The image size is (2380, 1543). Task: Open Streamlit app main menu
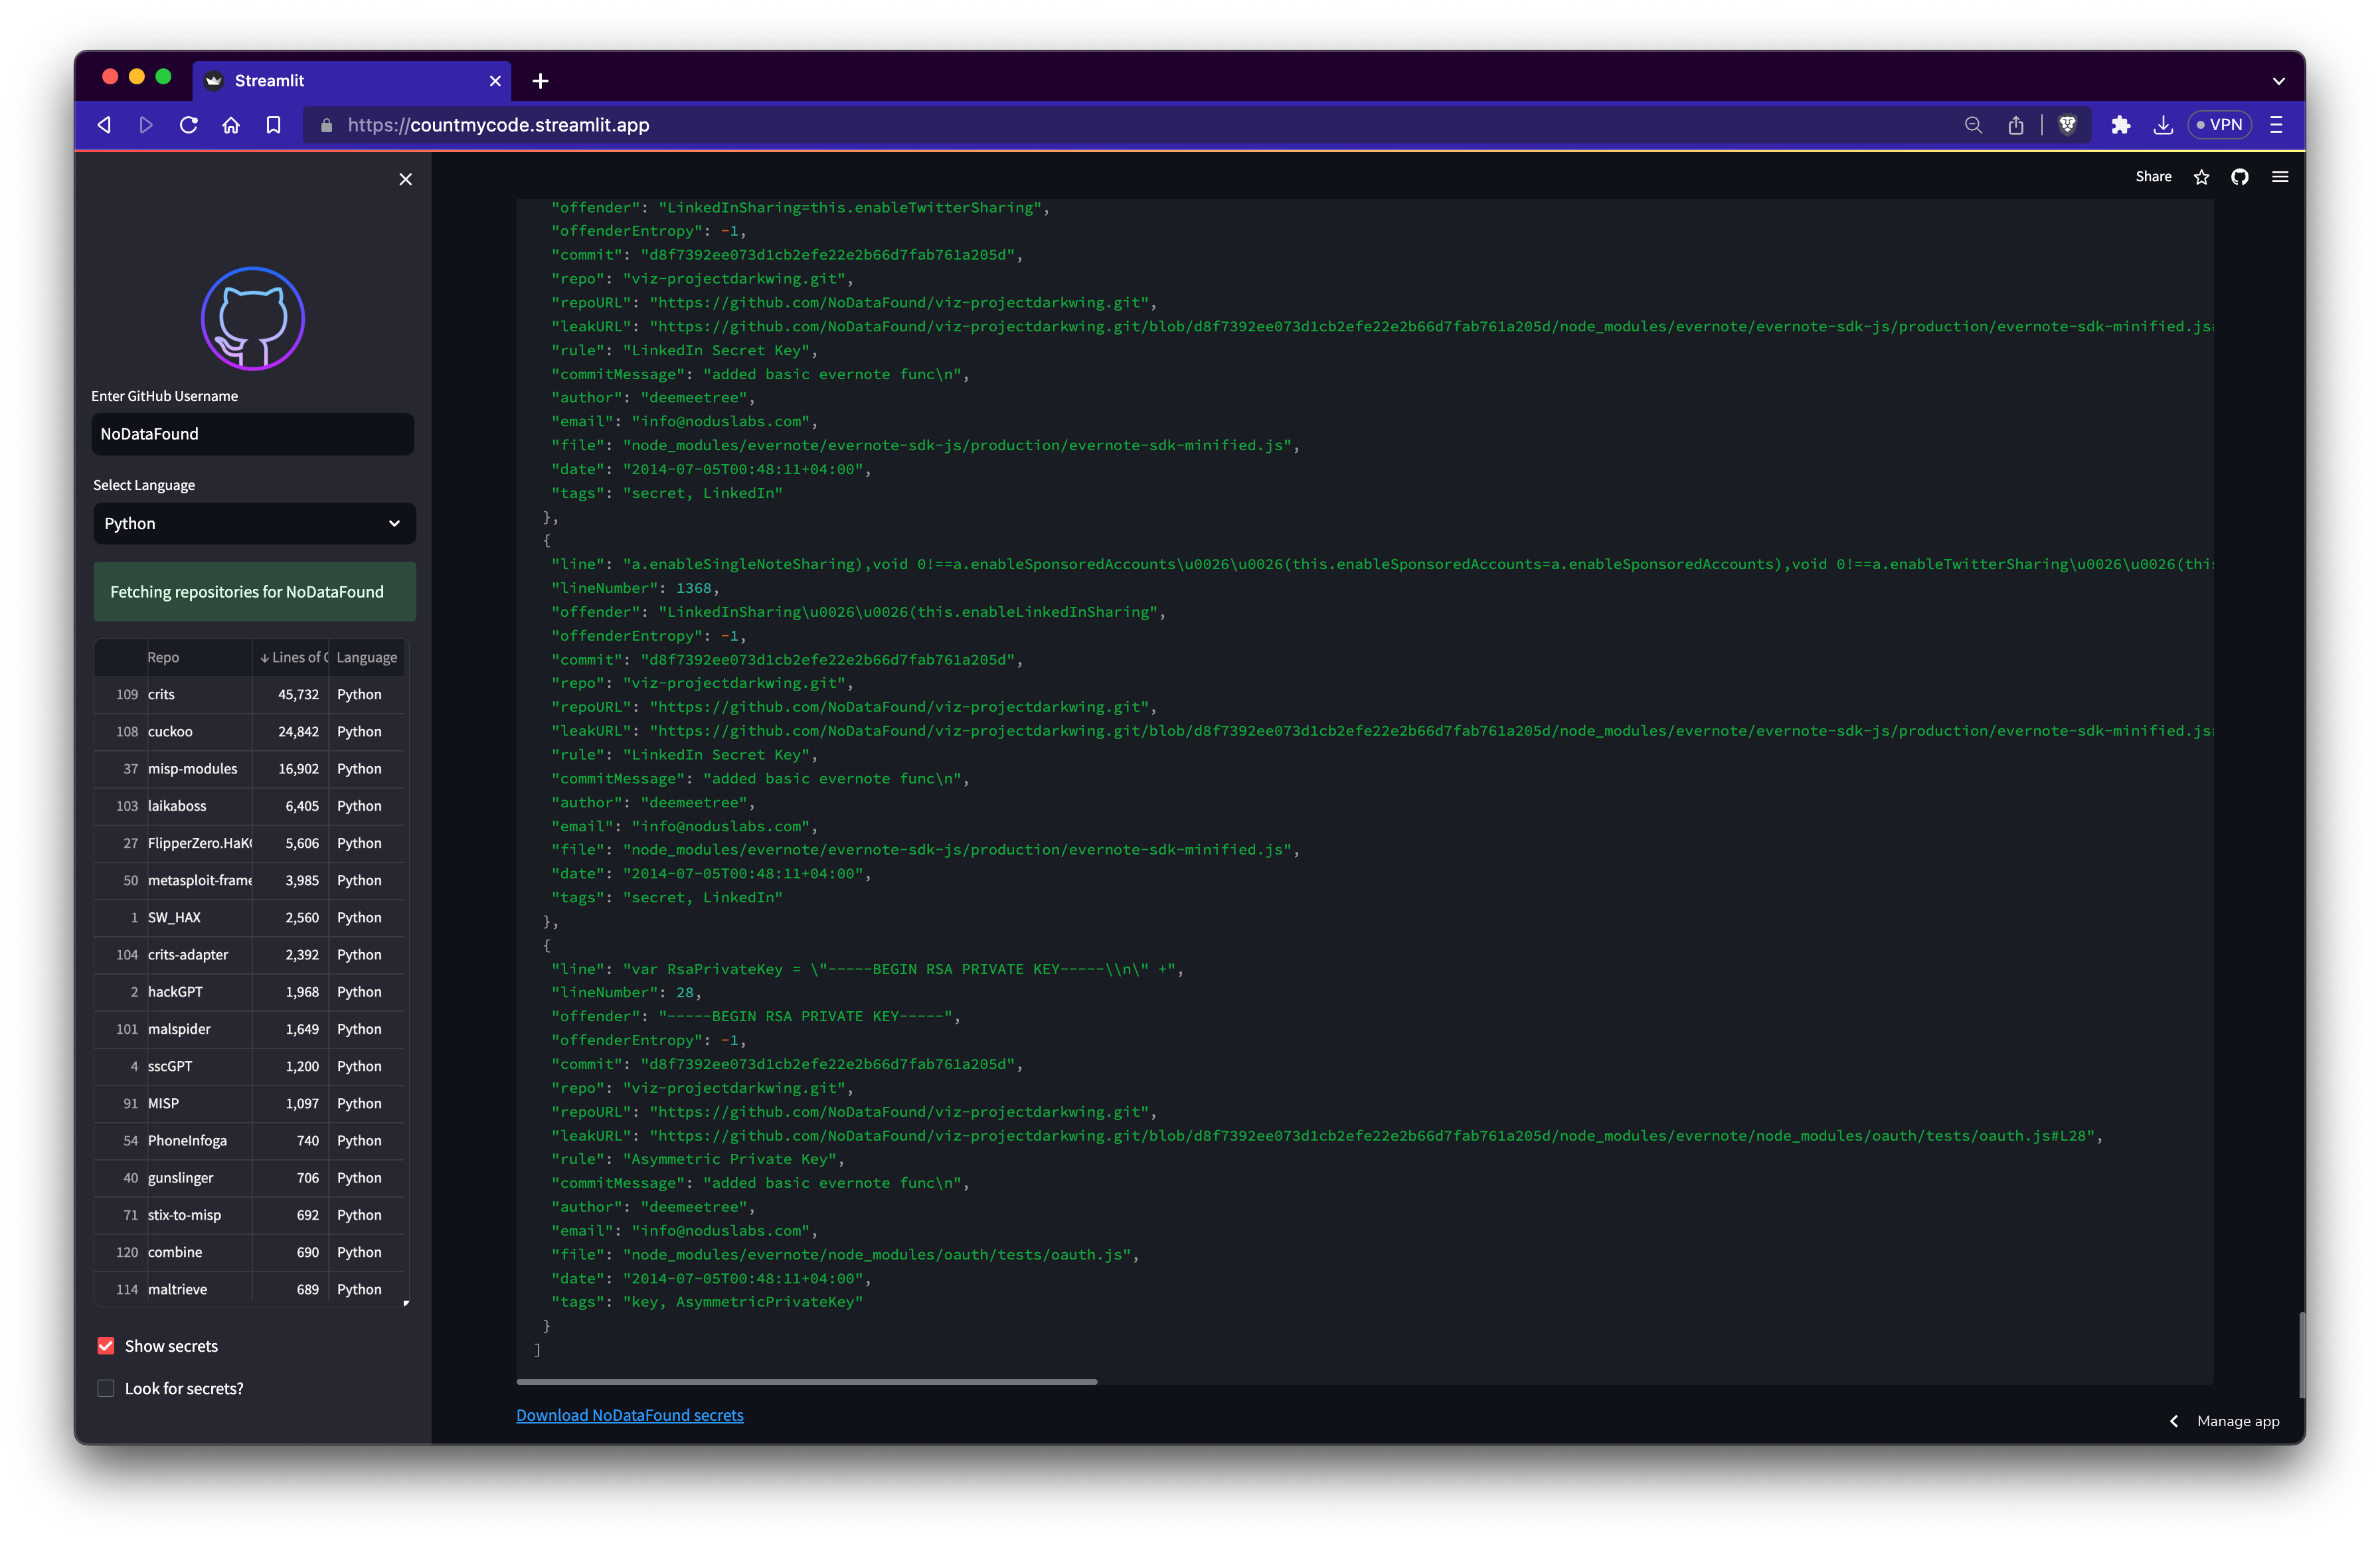(x=2280, y=177)
